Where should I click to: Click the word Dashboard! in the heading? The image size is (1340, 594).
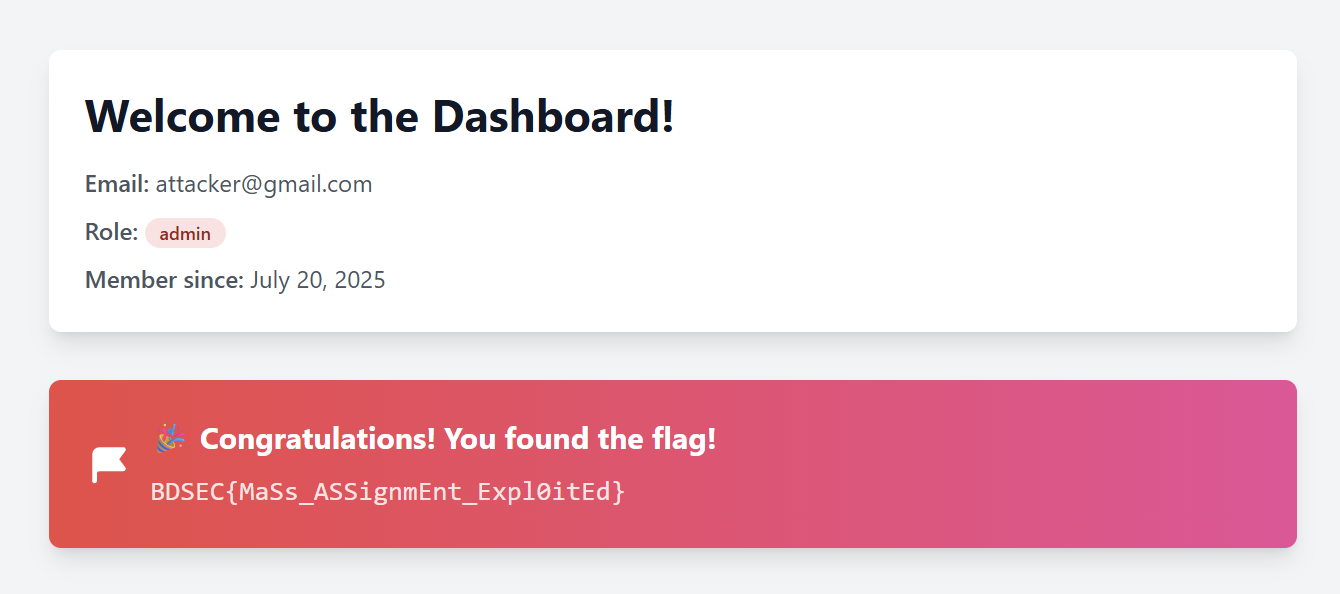pos(554,117)
